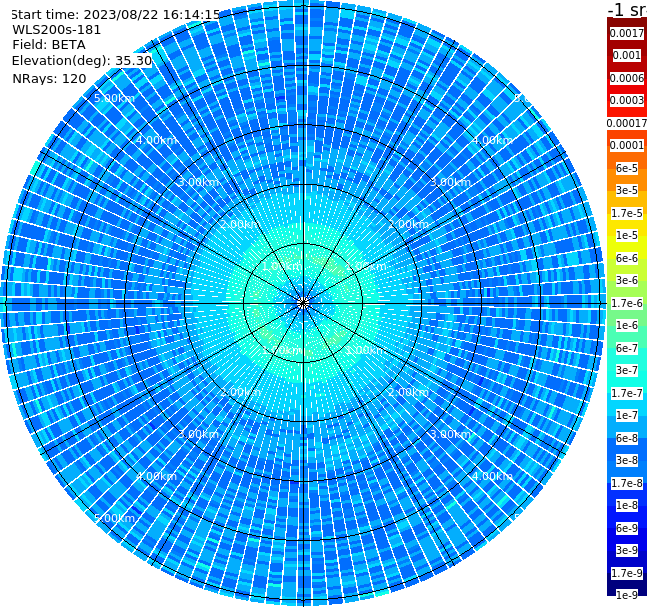Click the plot center where radial lines meet

303,303
